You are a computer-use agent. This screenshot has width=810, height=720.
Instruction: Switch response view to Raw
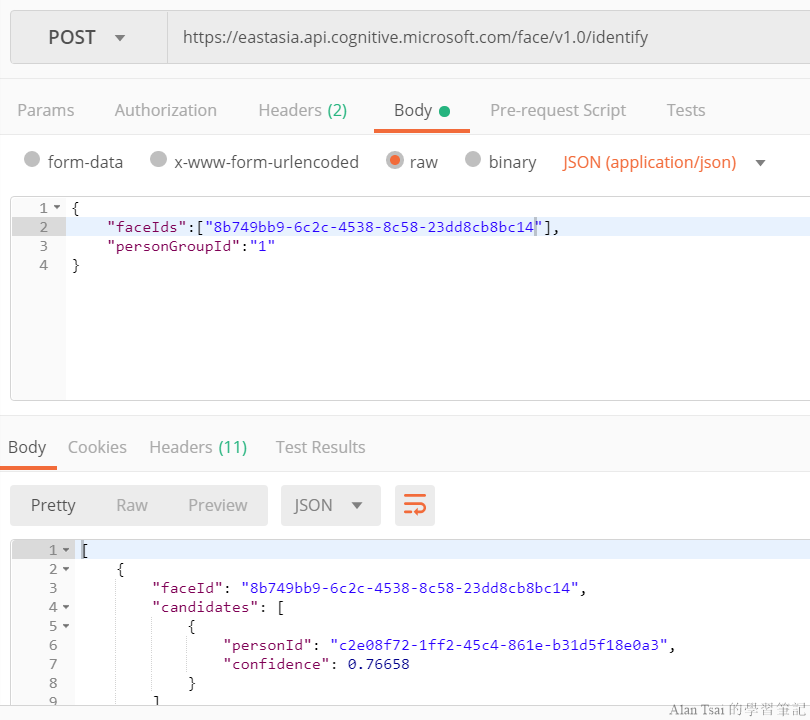tap(132, 505)
